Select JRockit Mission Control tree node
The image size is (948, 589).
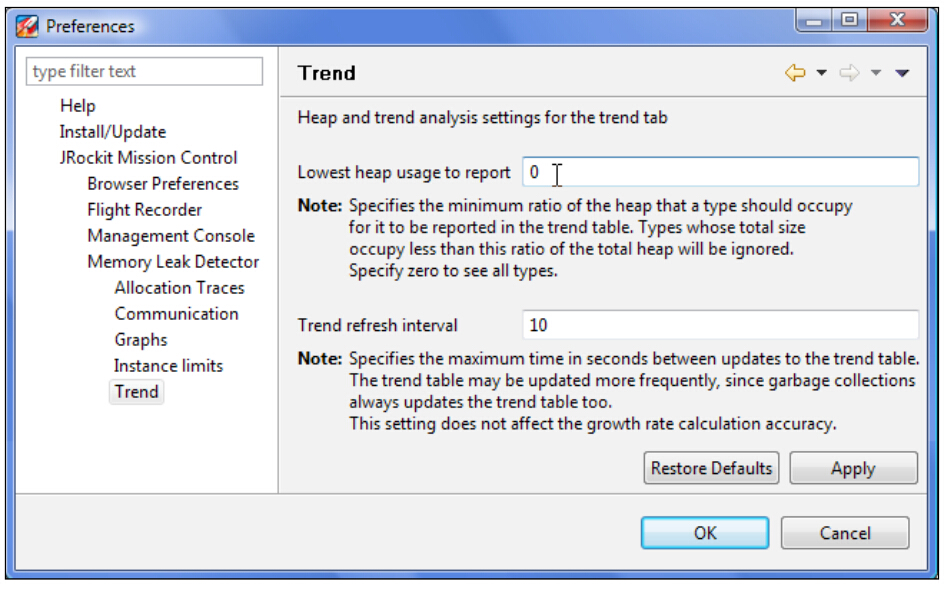(x=148, y=158)
